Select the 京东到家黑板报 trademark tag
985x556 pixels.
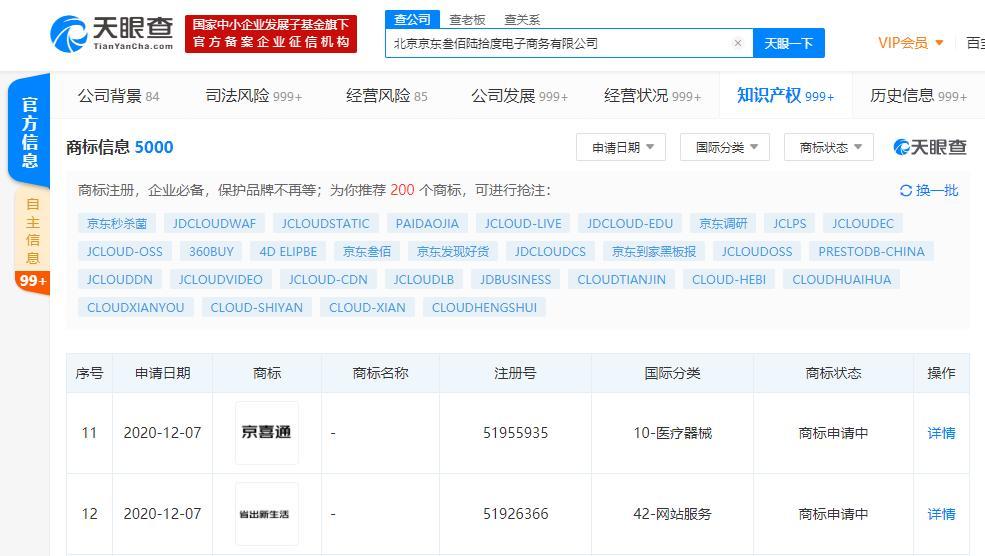[x=654, y=251]
